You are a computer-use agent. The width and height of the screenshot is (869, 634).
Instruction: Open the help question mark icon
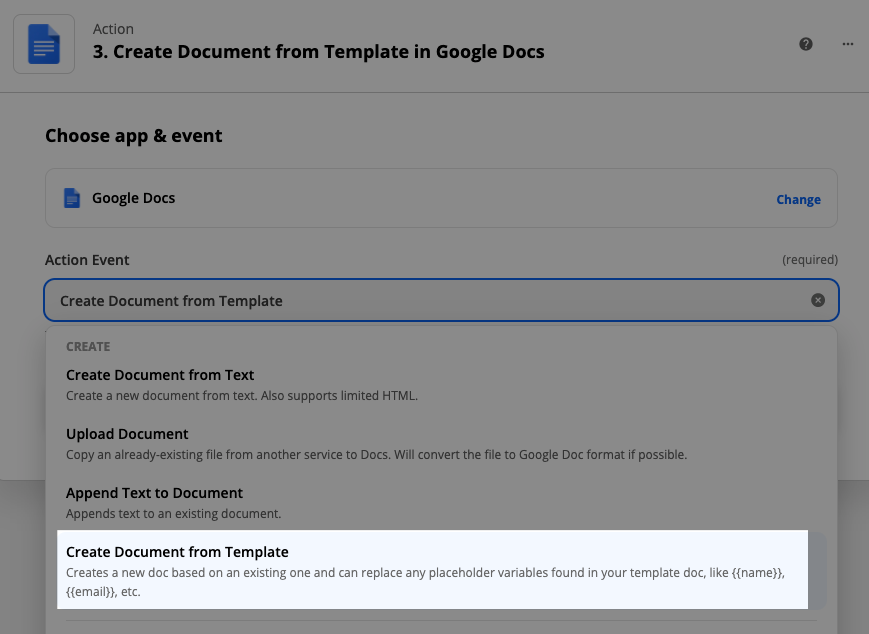pyautogui.click(x=806, y=44)
